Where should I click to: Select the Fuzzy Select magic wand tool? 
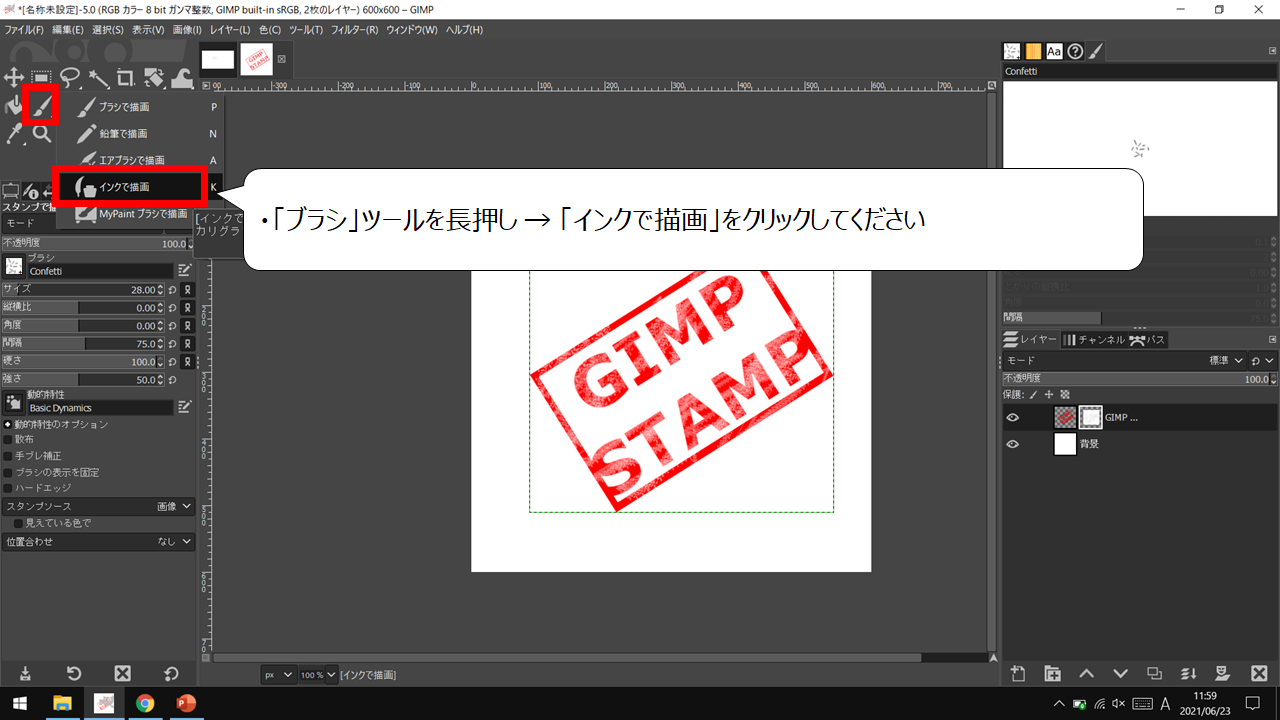pos(98,77)
